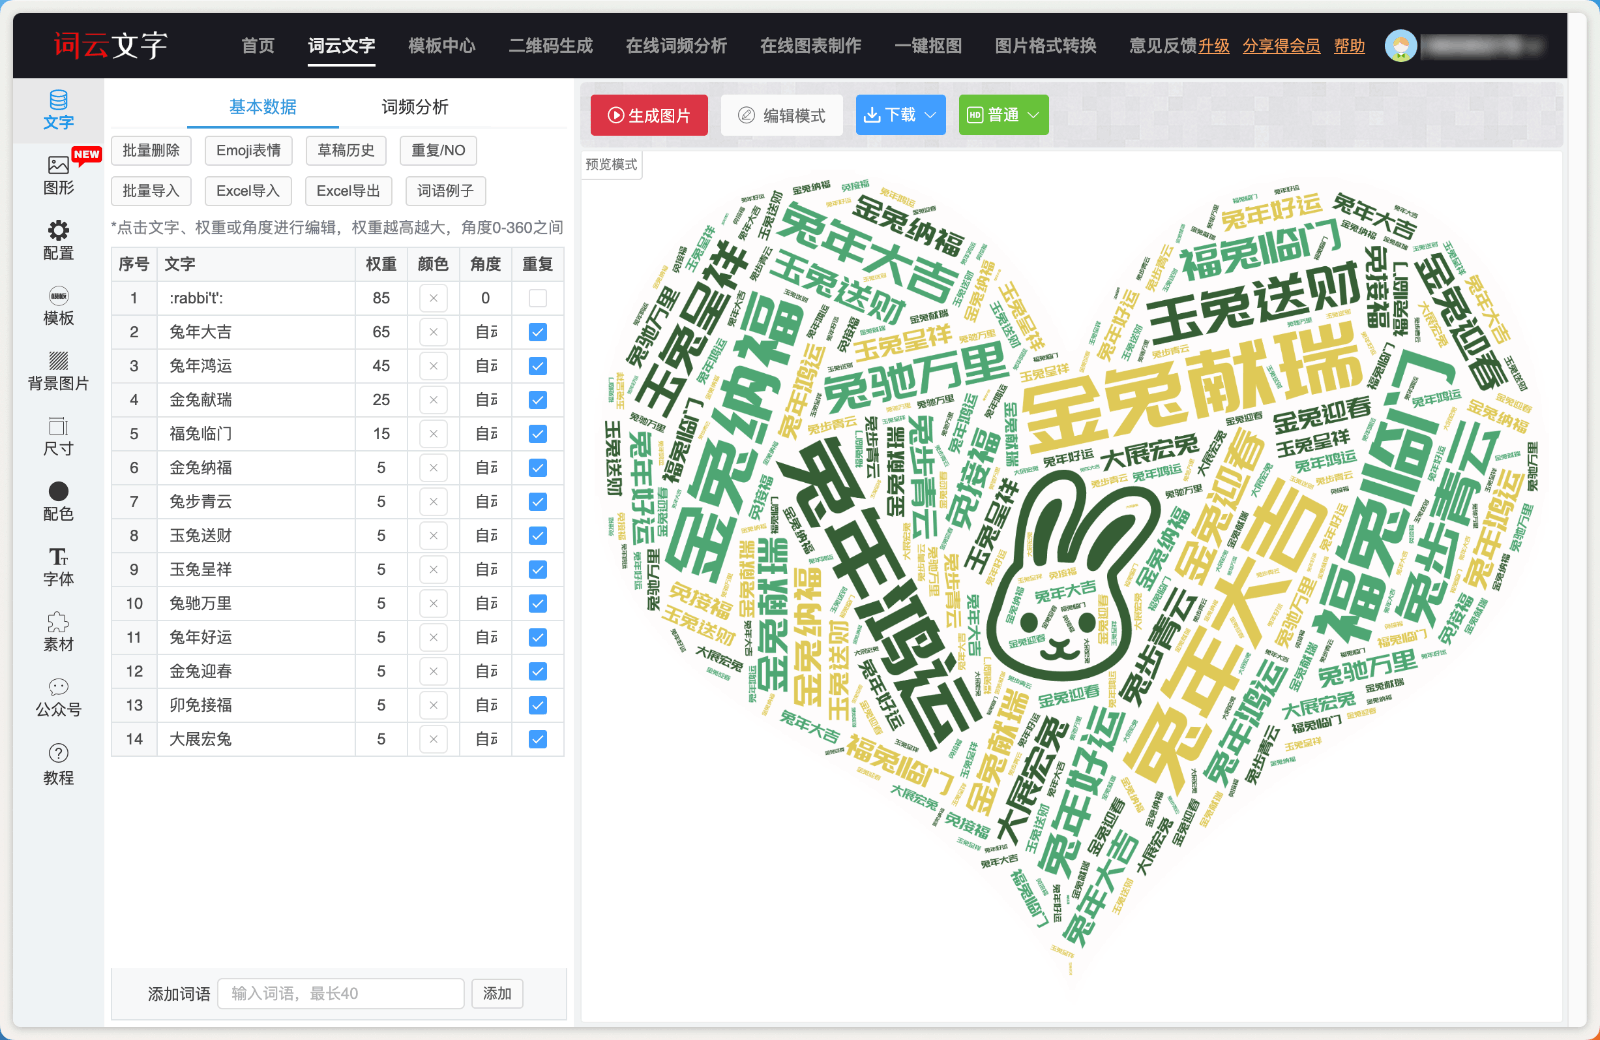Toggle the repeat checkbox for 大展宏兔

[538, 739]
